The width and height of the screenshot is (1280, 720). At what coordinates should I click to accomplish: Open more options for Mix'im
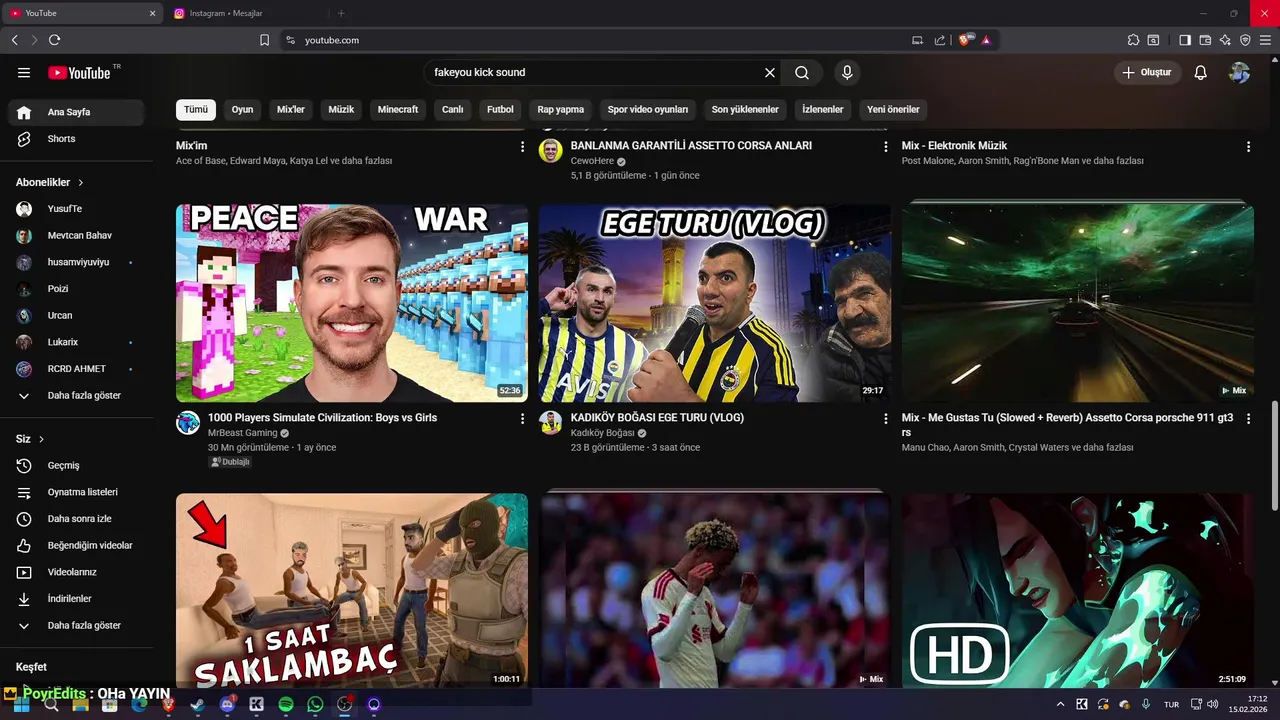(522, 147)
